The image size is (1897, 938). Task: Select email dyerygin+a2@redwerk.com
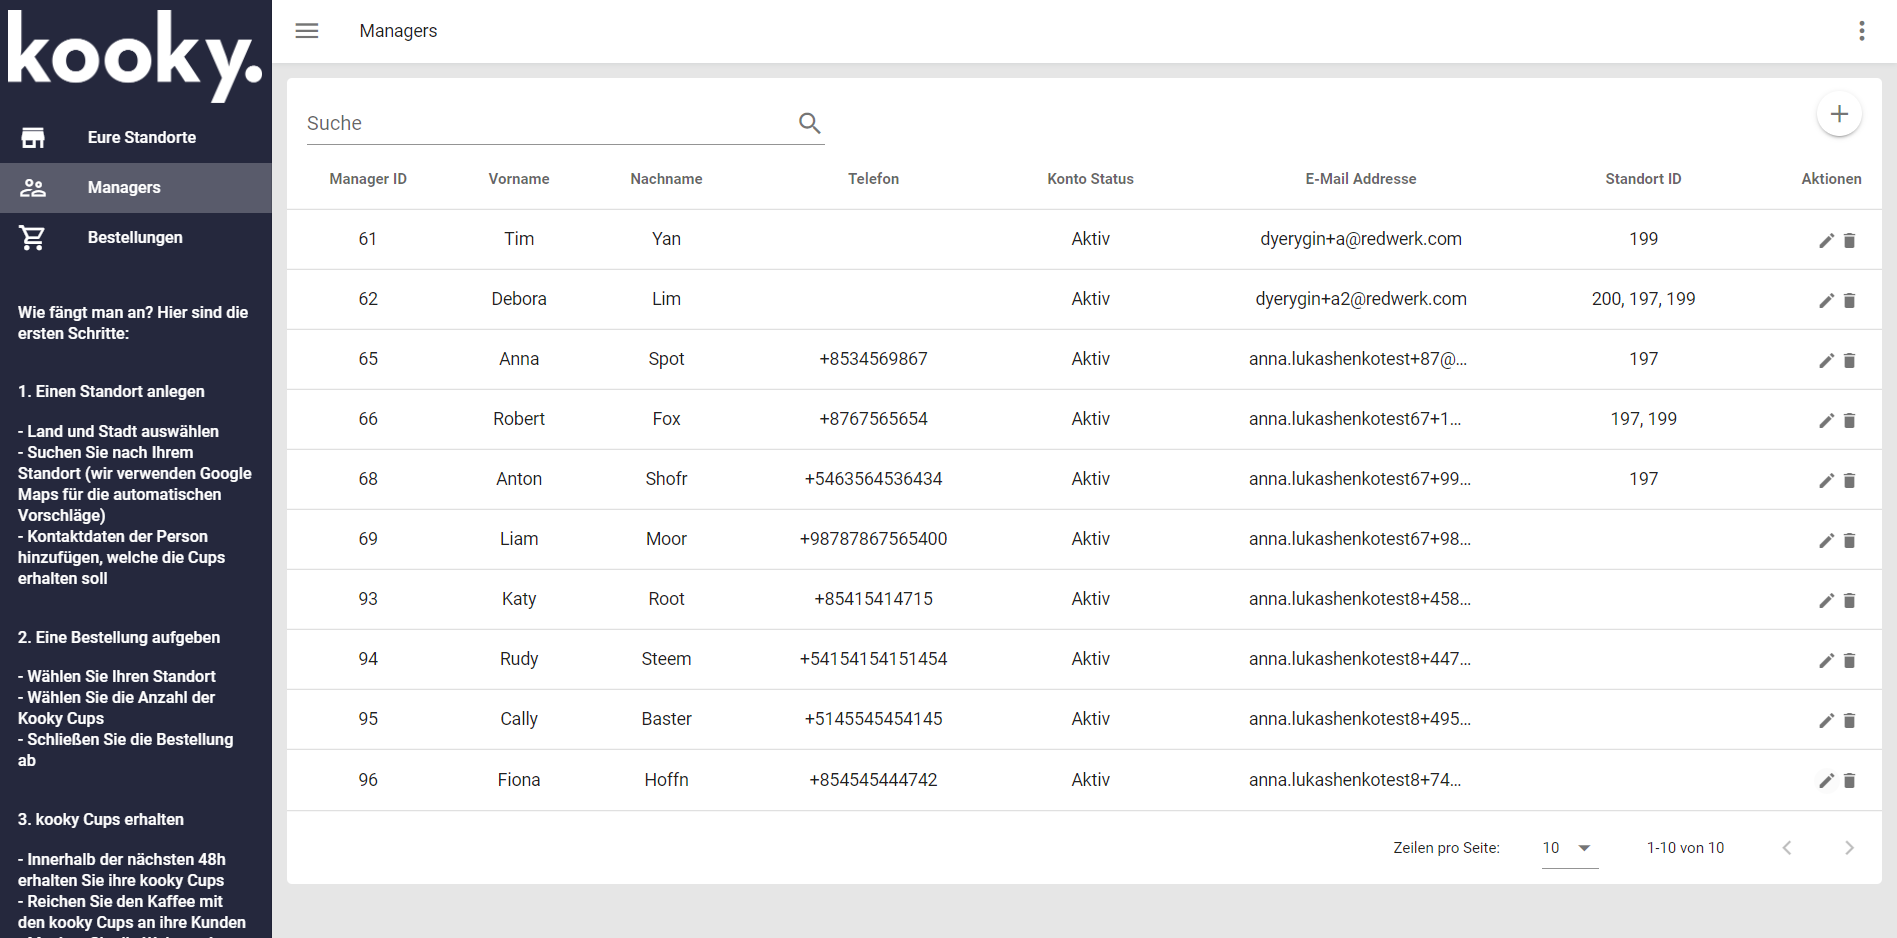point(1361,299)
